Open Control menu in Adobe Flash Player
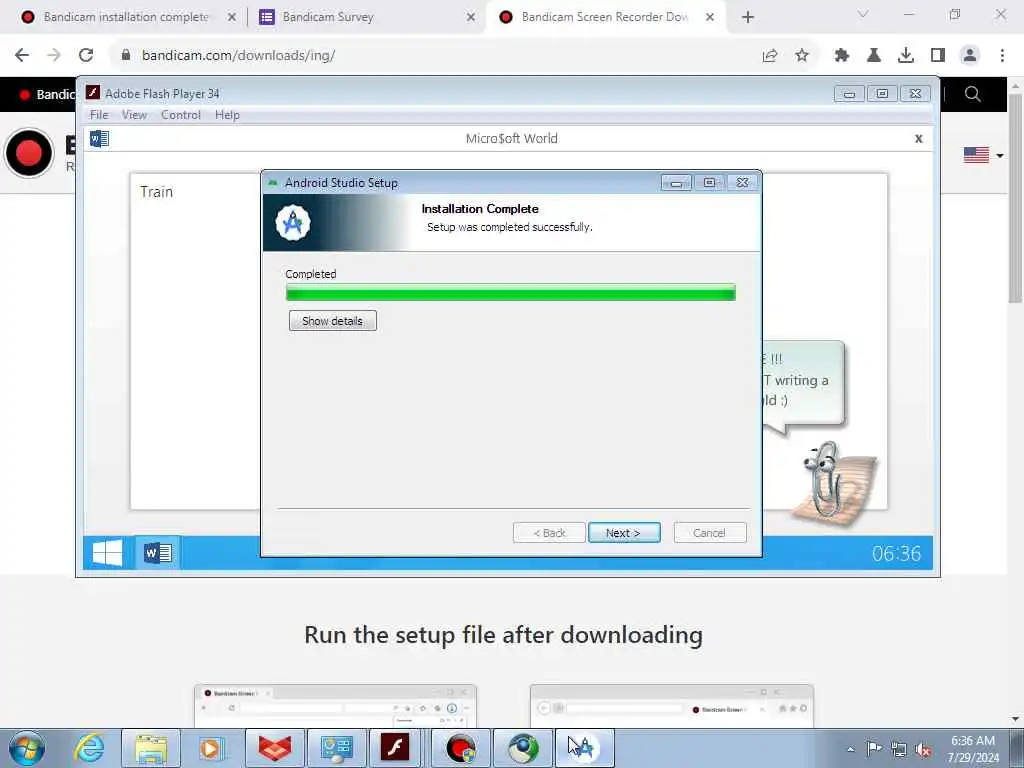Image resolution: width=1024 pixels, height=768 pixels. coord(181,115)
